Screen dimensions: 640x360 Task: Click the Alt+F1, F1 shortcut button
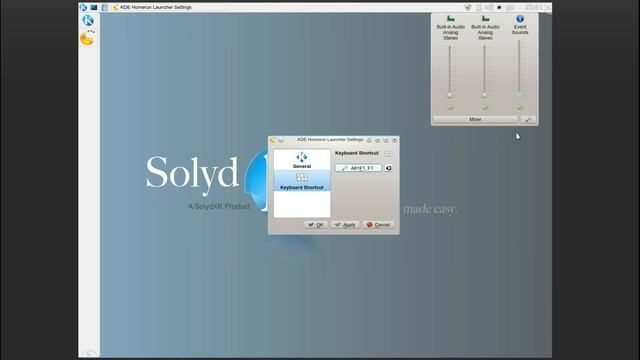(358, 168)
